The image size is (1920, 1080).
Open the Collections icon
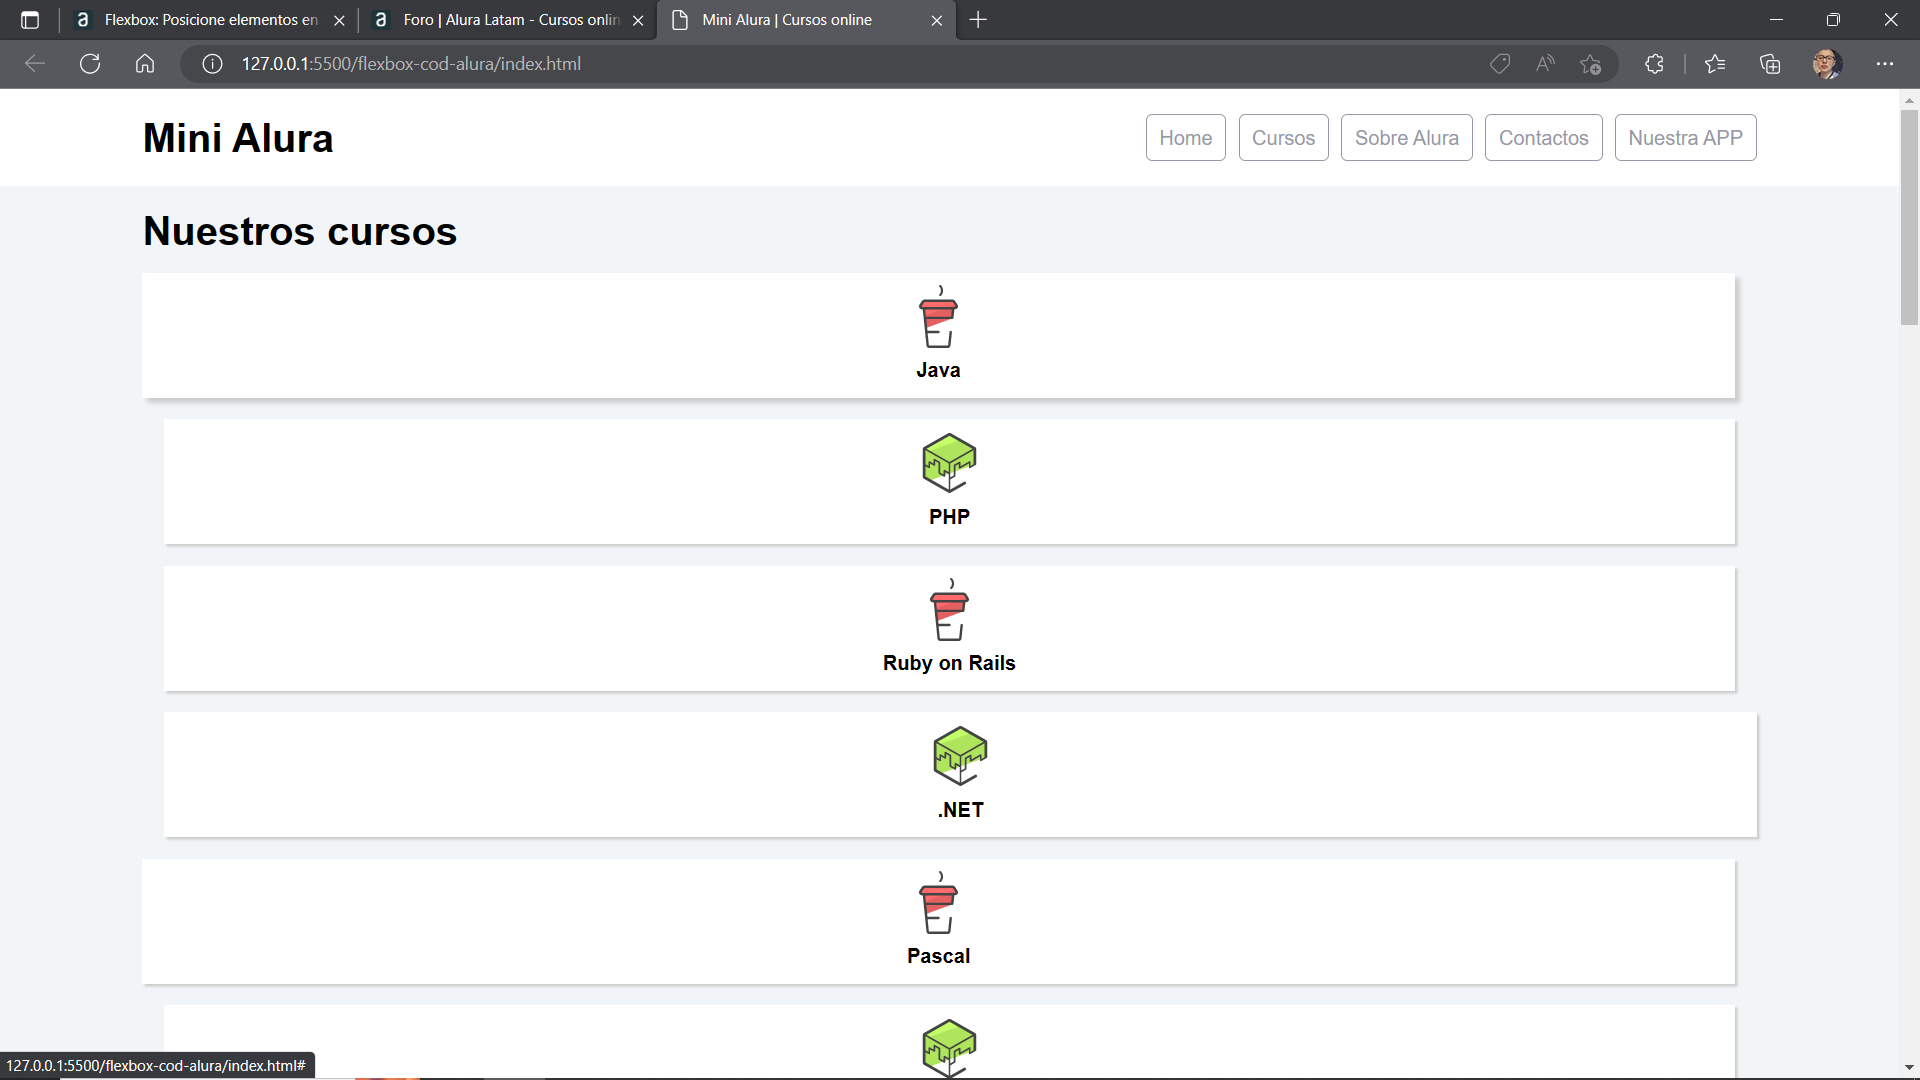pyautogui.click(x=1770, y=64)
